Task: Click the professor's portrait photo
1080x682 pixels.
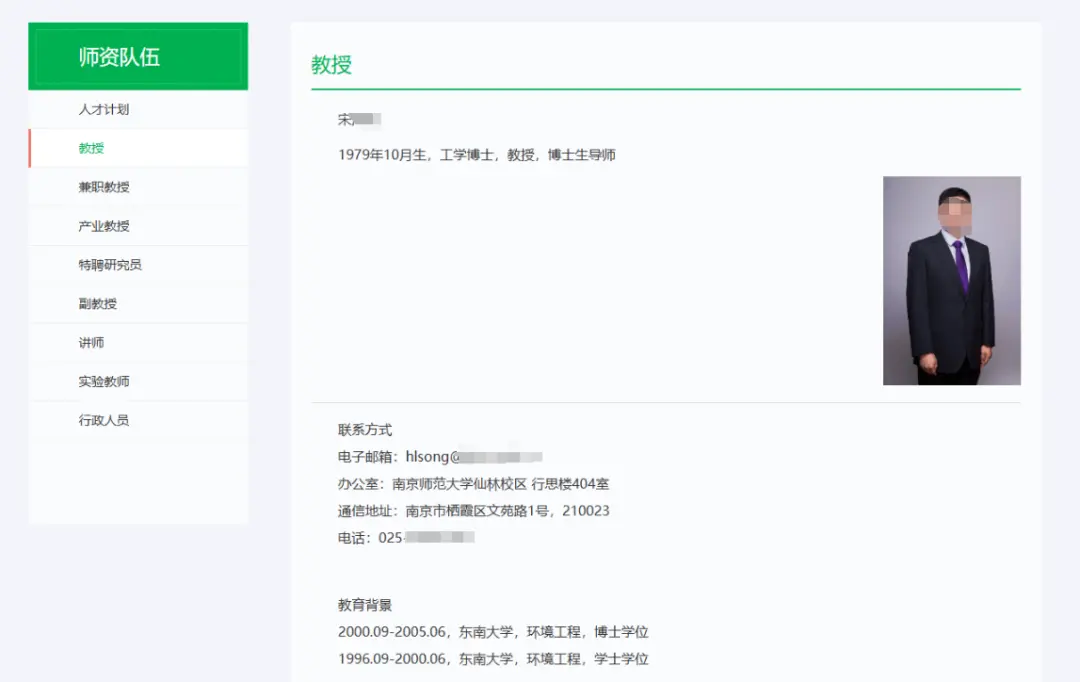Action: pos(951,281)
